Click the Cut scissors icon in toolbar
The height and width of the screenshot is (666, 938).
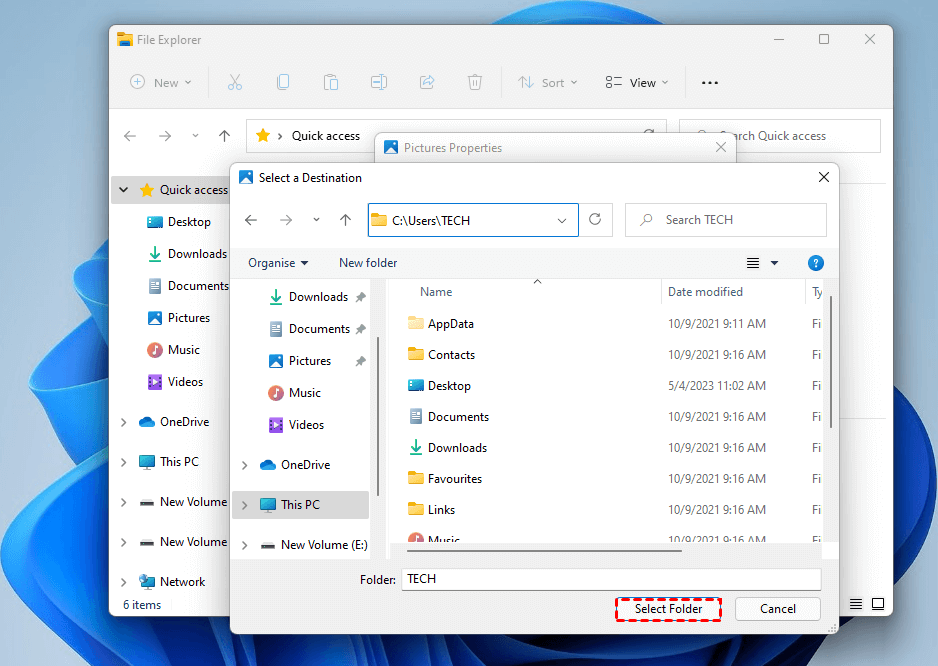pyautogui.click(x=235, y=83)
